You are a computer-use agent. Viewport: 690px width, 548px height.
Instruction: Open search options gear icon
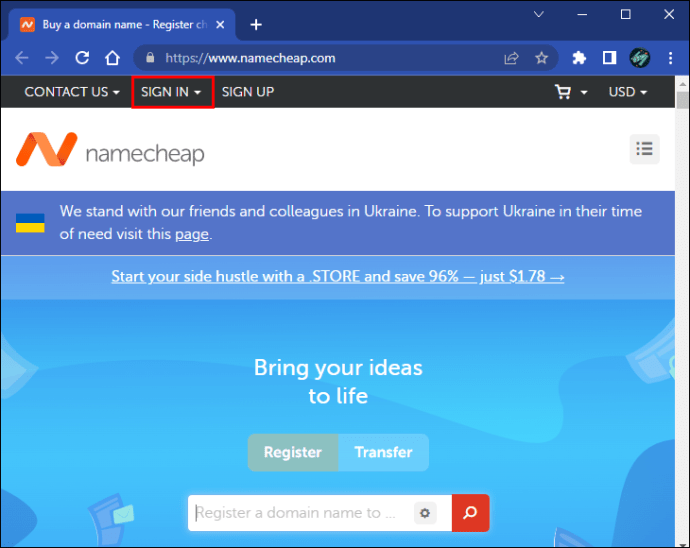click(x=425, y=513)
